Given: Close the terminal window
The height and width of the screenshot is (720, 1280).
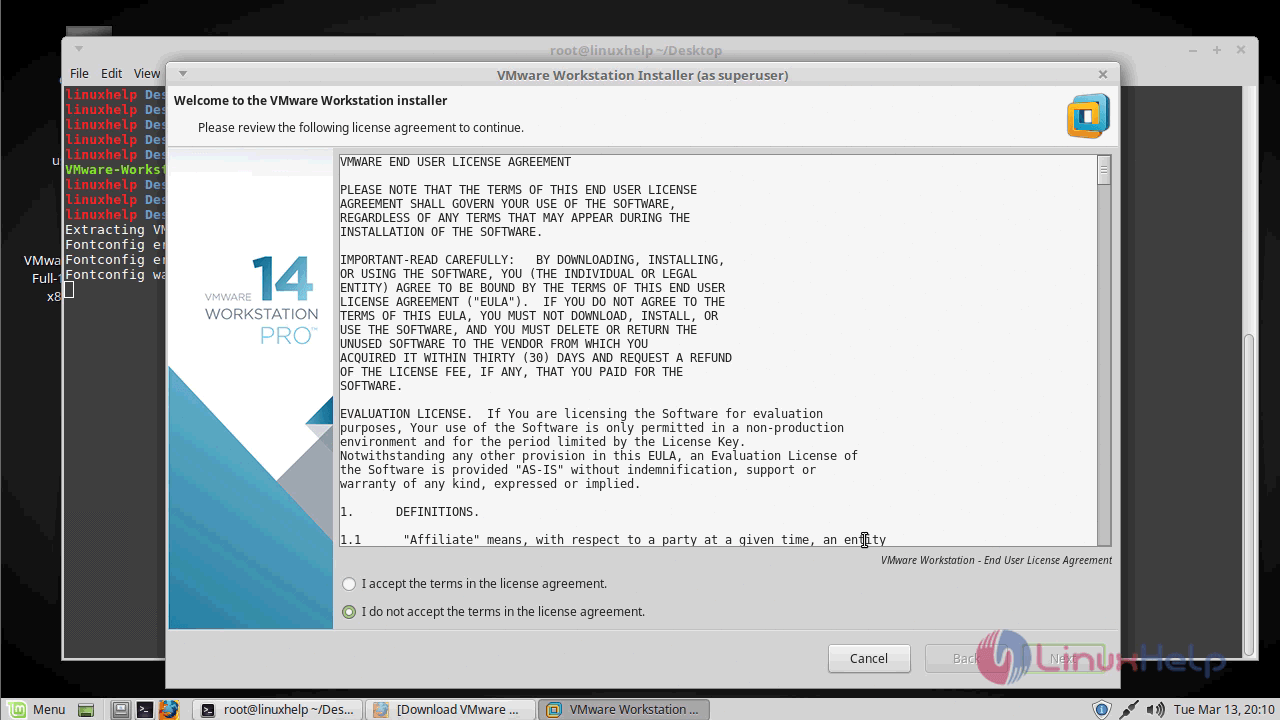Looking at the screenshot, I should pos(1242,49).
